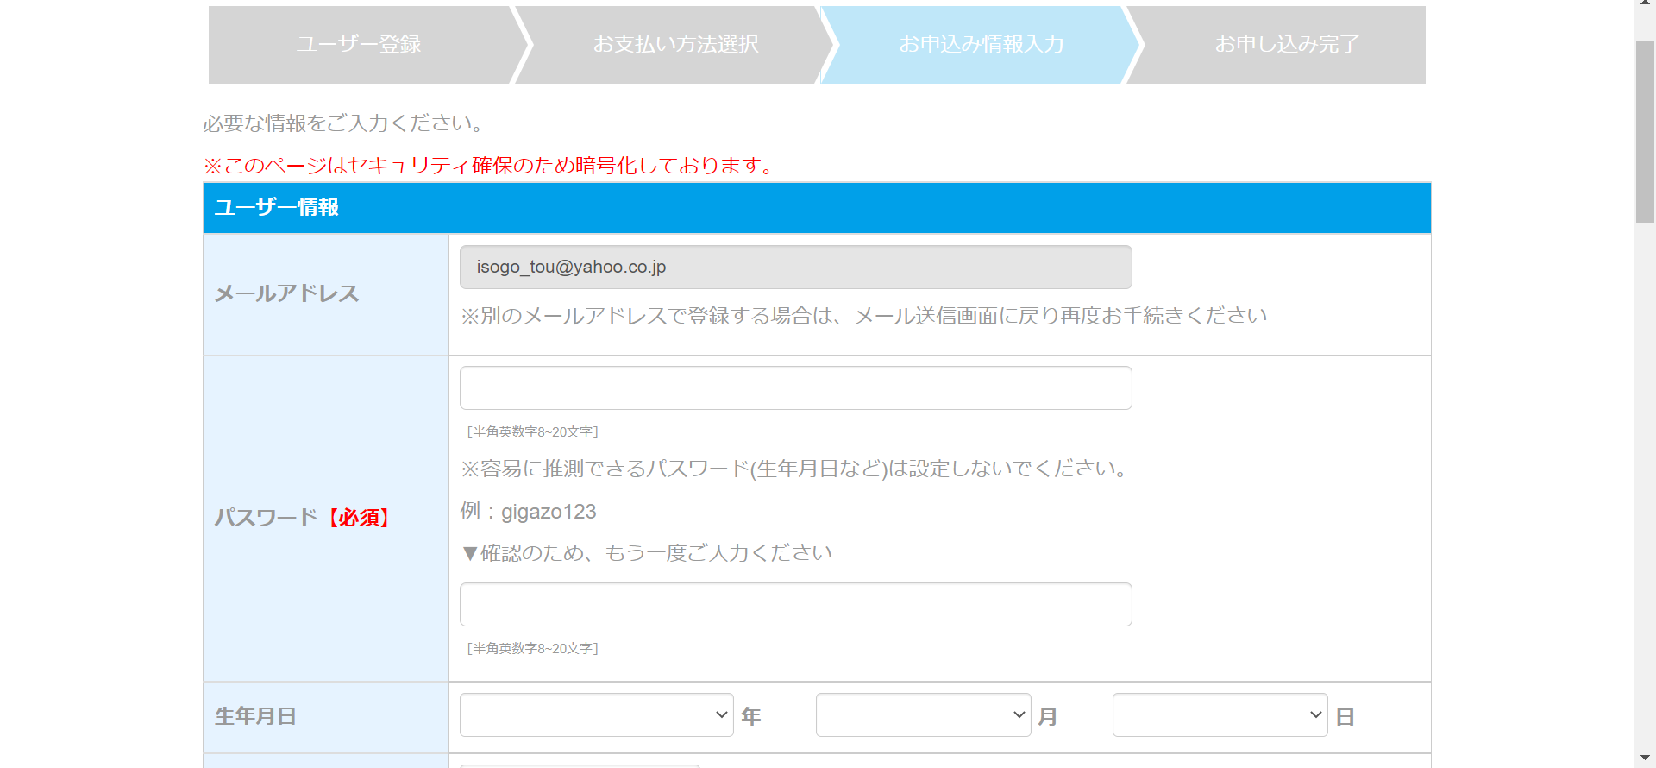Click the red 必須 required marker
This screenshot has height=768, width=1656.
[359, 518]
